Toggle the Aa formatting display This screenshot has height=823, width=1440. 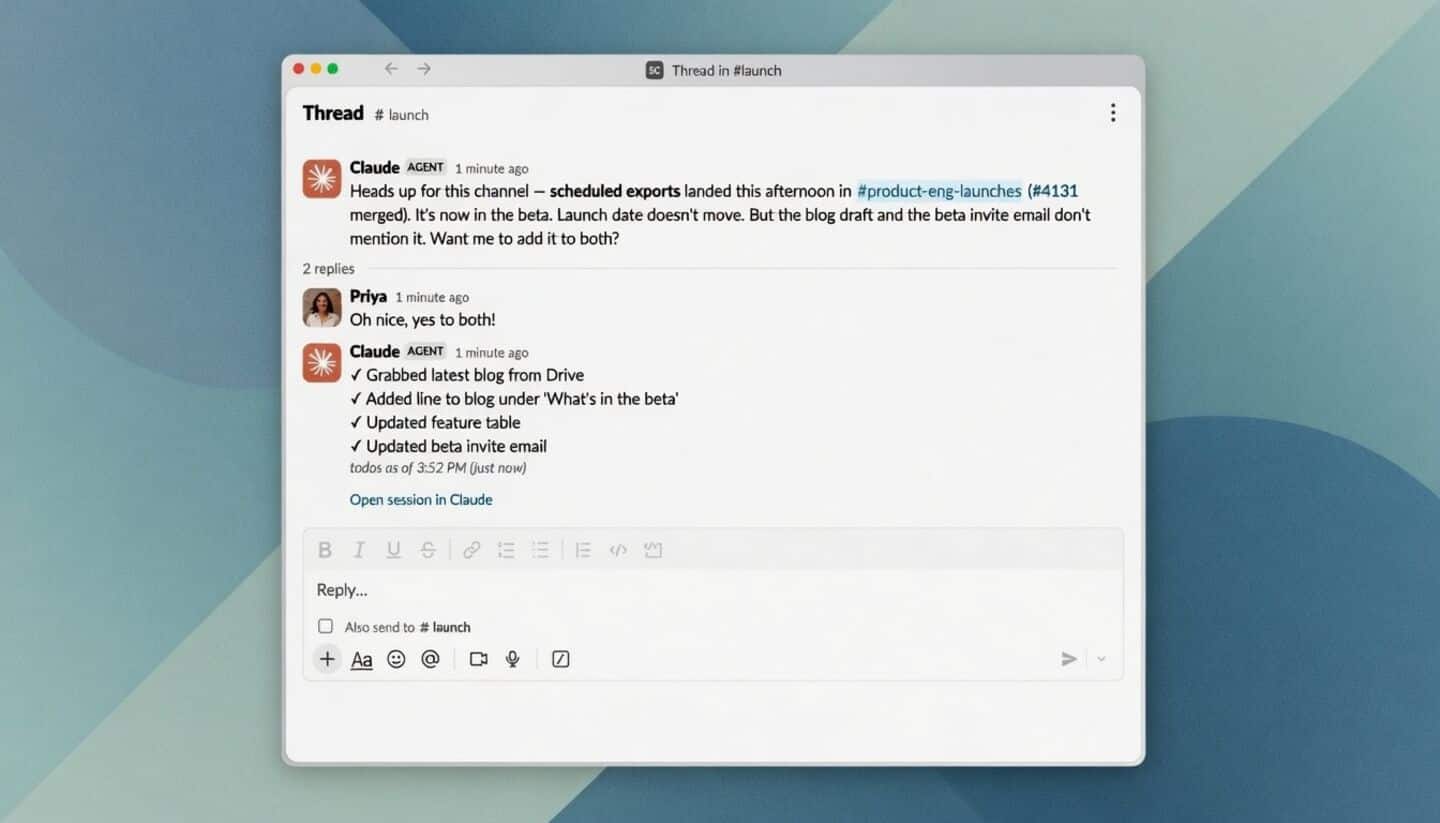pos(362,659)
